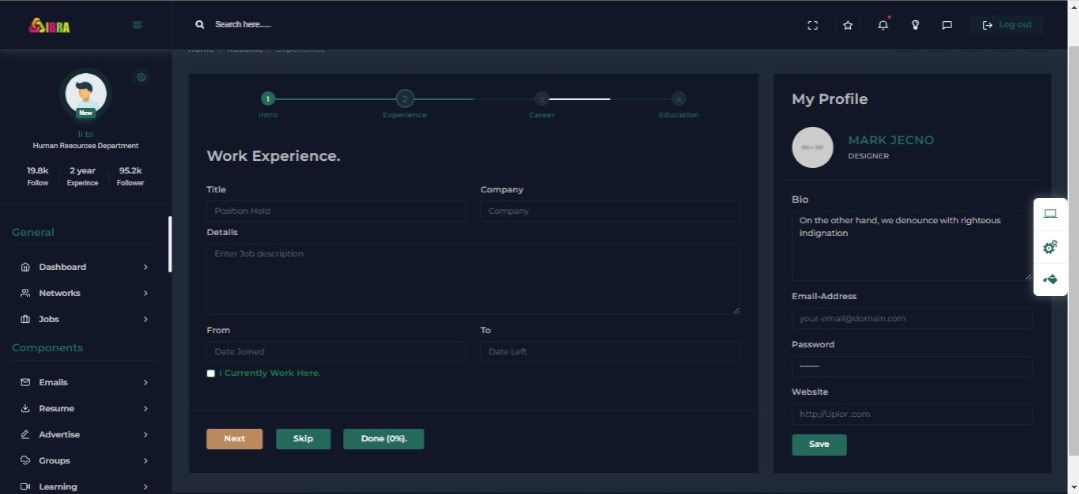Open the chat message icon
Viewport: 1079px width, 494px height.
click(x=947, y=25)
